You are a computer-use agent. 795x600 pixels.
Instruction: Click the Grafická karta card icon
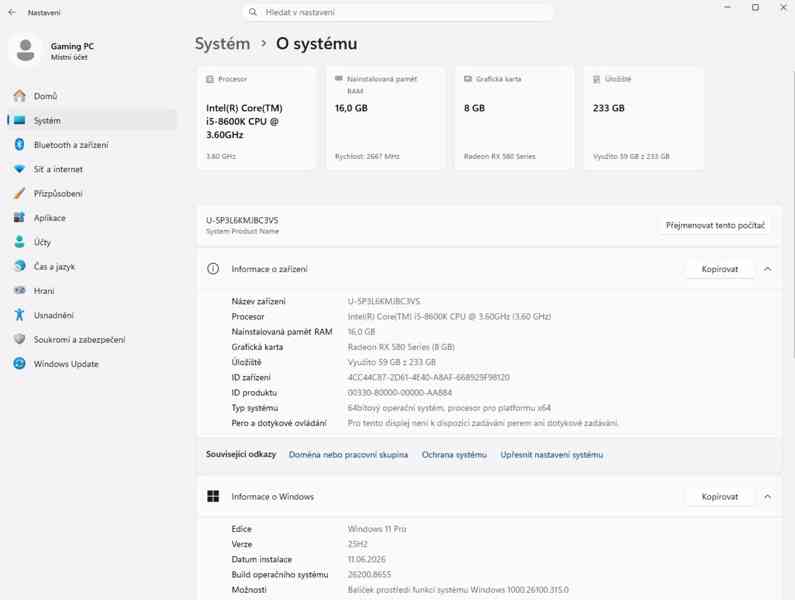click(467, 79)
